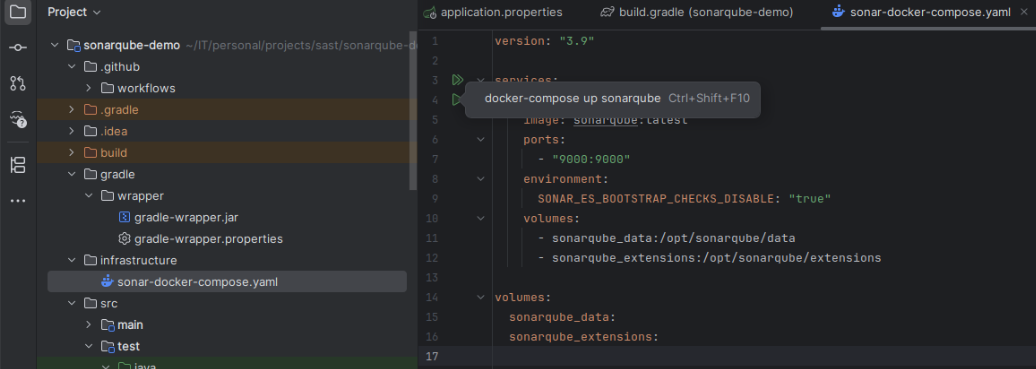
Task: Collapse the sonarqube-demo root node
Action: click(x=55, y=46)
